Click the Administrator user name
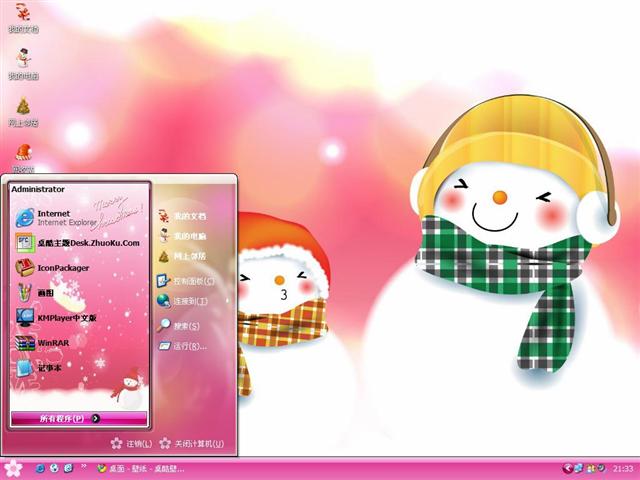The height and width of the screenshot is (480, 640). point(38,189)
